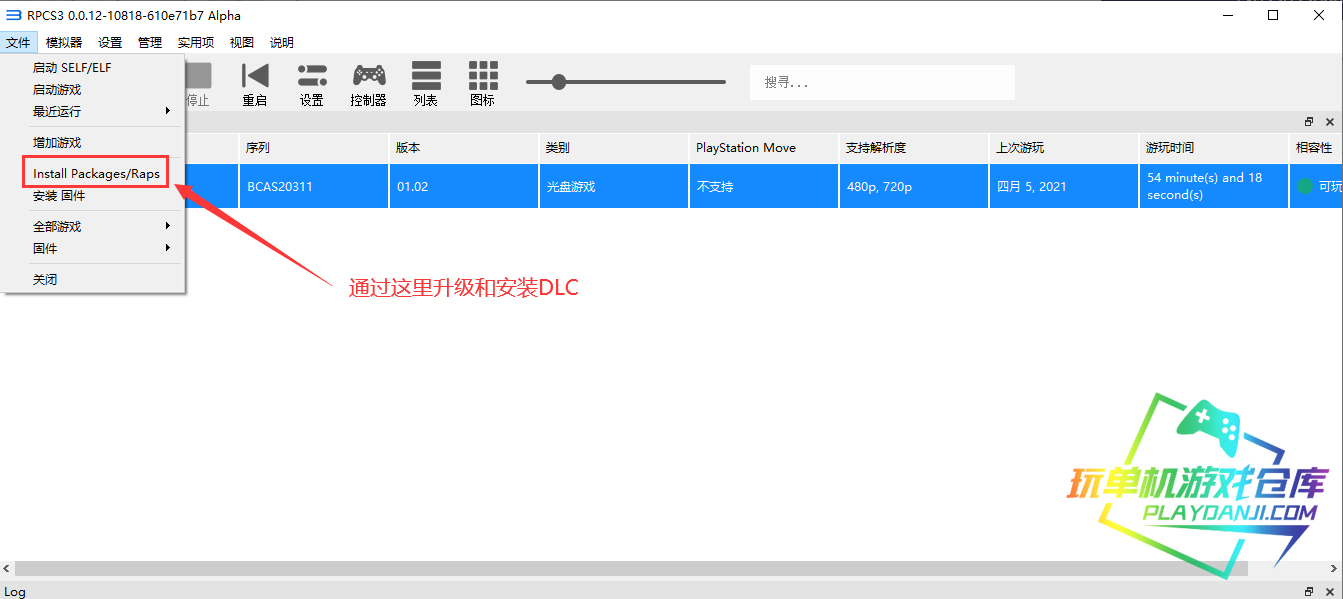1343x599 pixels.
Task: Open the 模拟器 emulator menu
Action: point(64,42)
